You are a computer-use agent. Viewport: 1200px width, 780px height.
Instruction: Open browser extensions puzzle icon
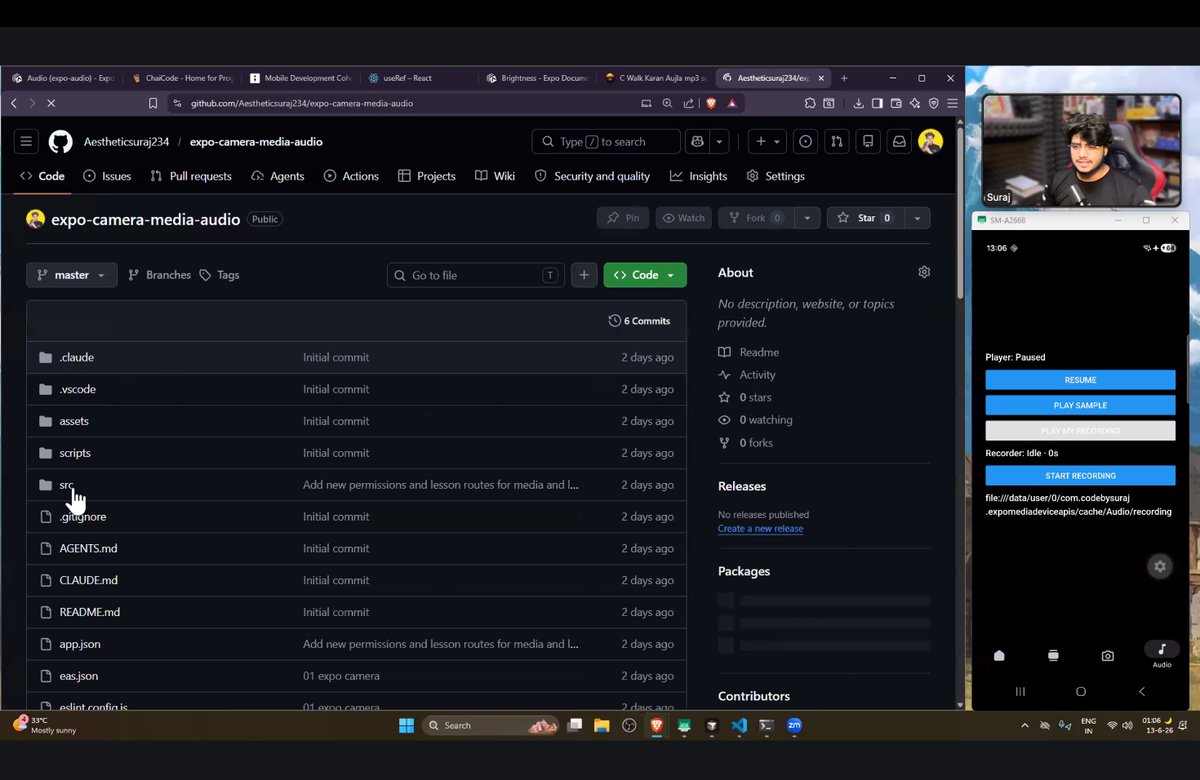[810, 103]
